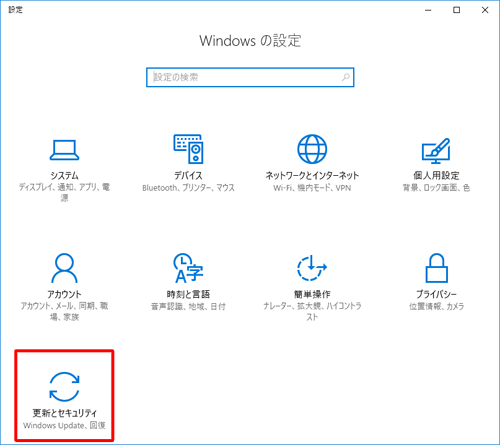Open the 更新とセキュリティ refresh arrows icon
Screen dimensions: 500x445
(64, 387)
